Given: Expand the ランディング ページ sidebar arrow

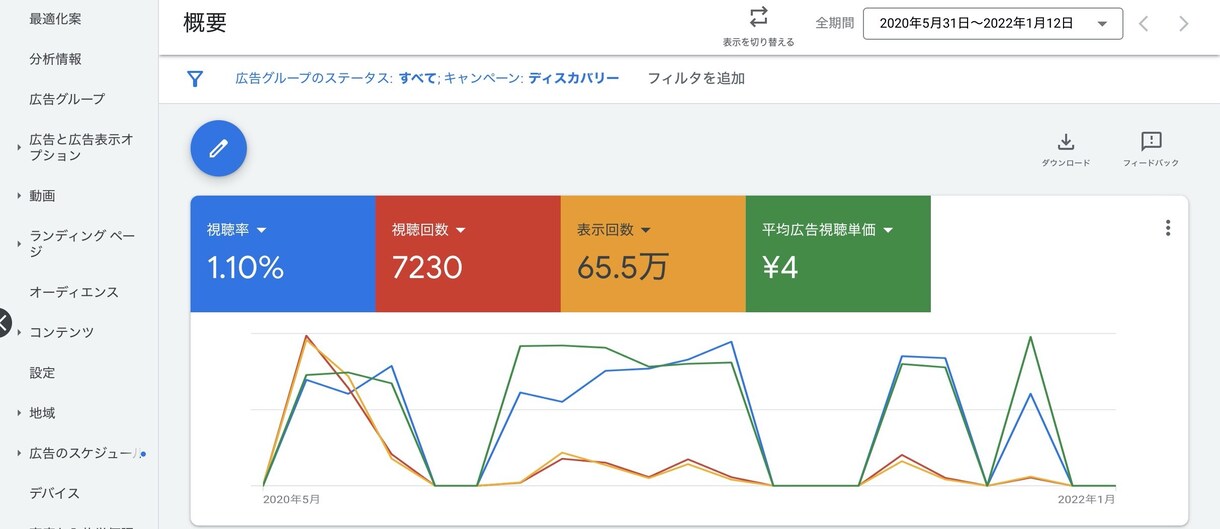Looking at the screenshot, I should (x=19, y=244).
